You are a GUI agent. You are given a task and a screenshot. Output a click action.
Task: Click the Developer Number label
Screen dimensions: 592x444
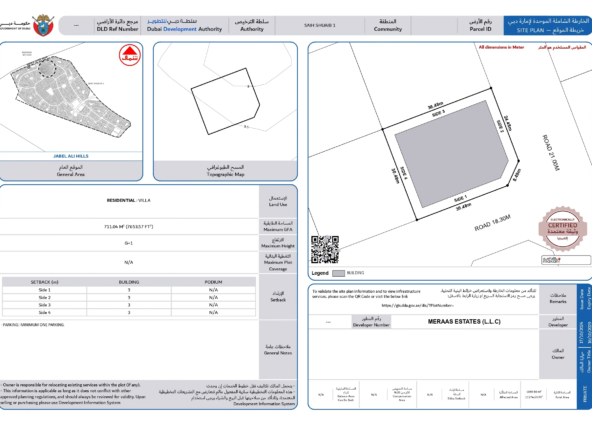coord(371,322)
